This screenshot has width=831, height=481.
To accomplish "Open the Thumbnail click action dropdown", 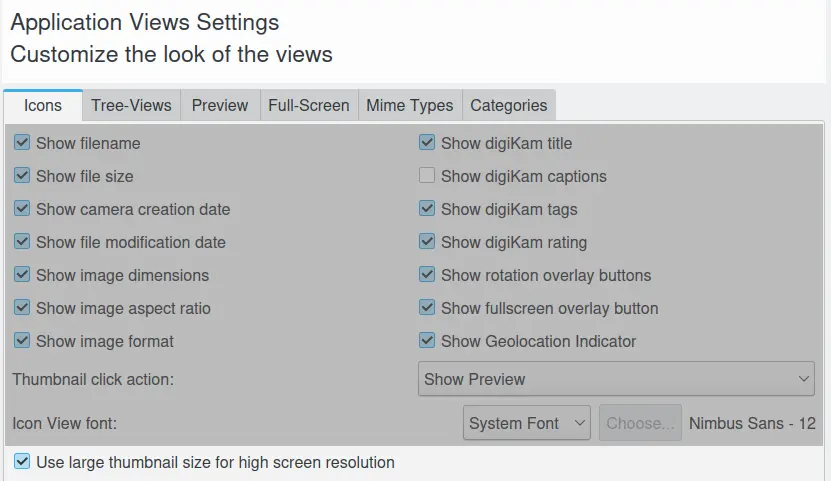I will coord(616,379).
